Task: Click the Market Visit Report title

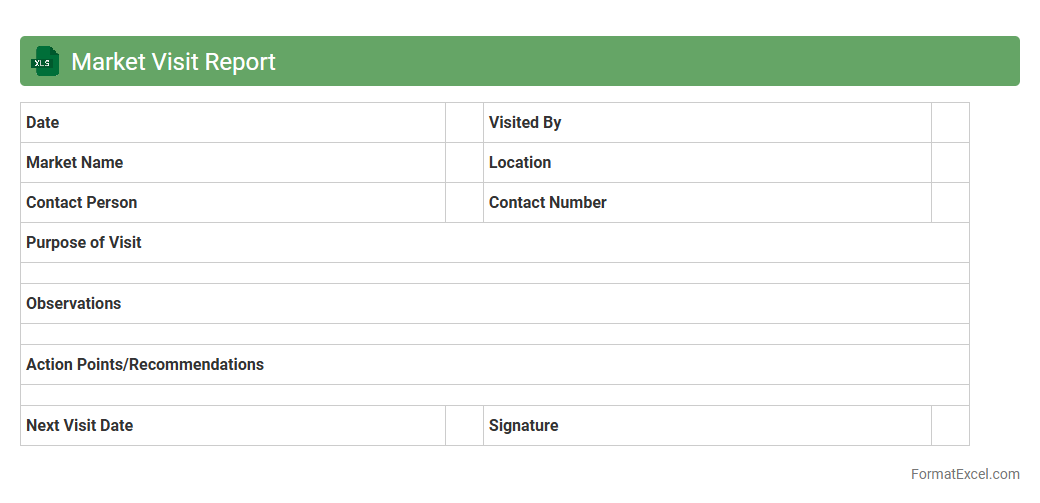Action: click(173, 62)
